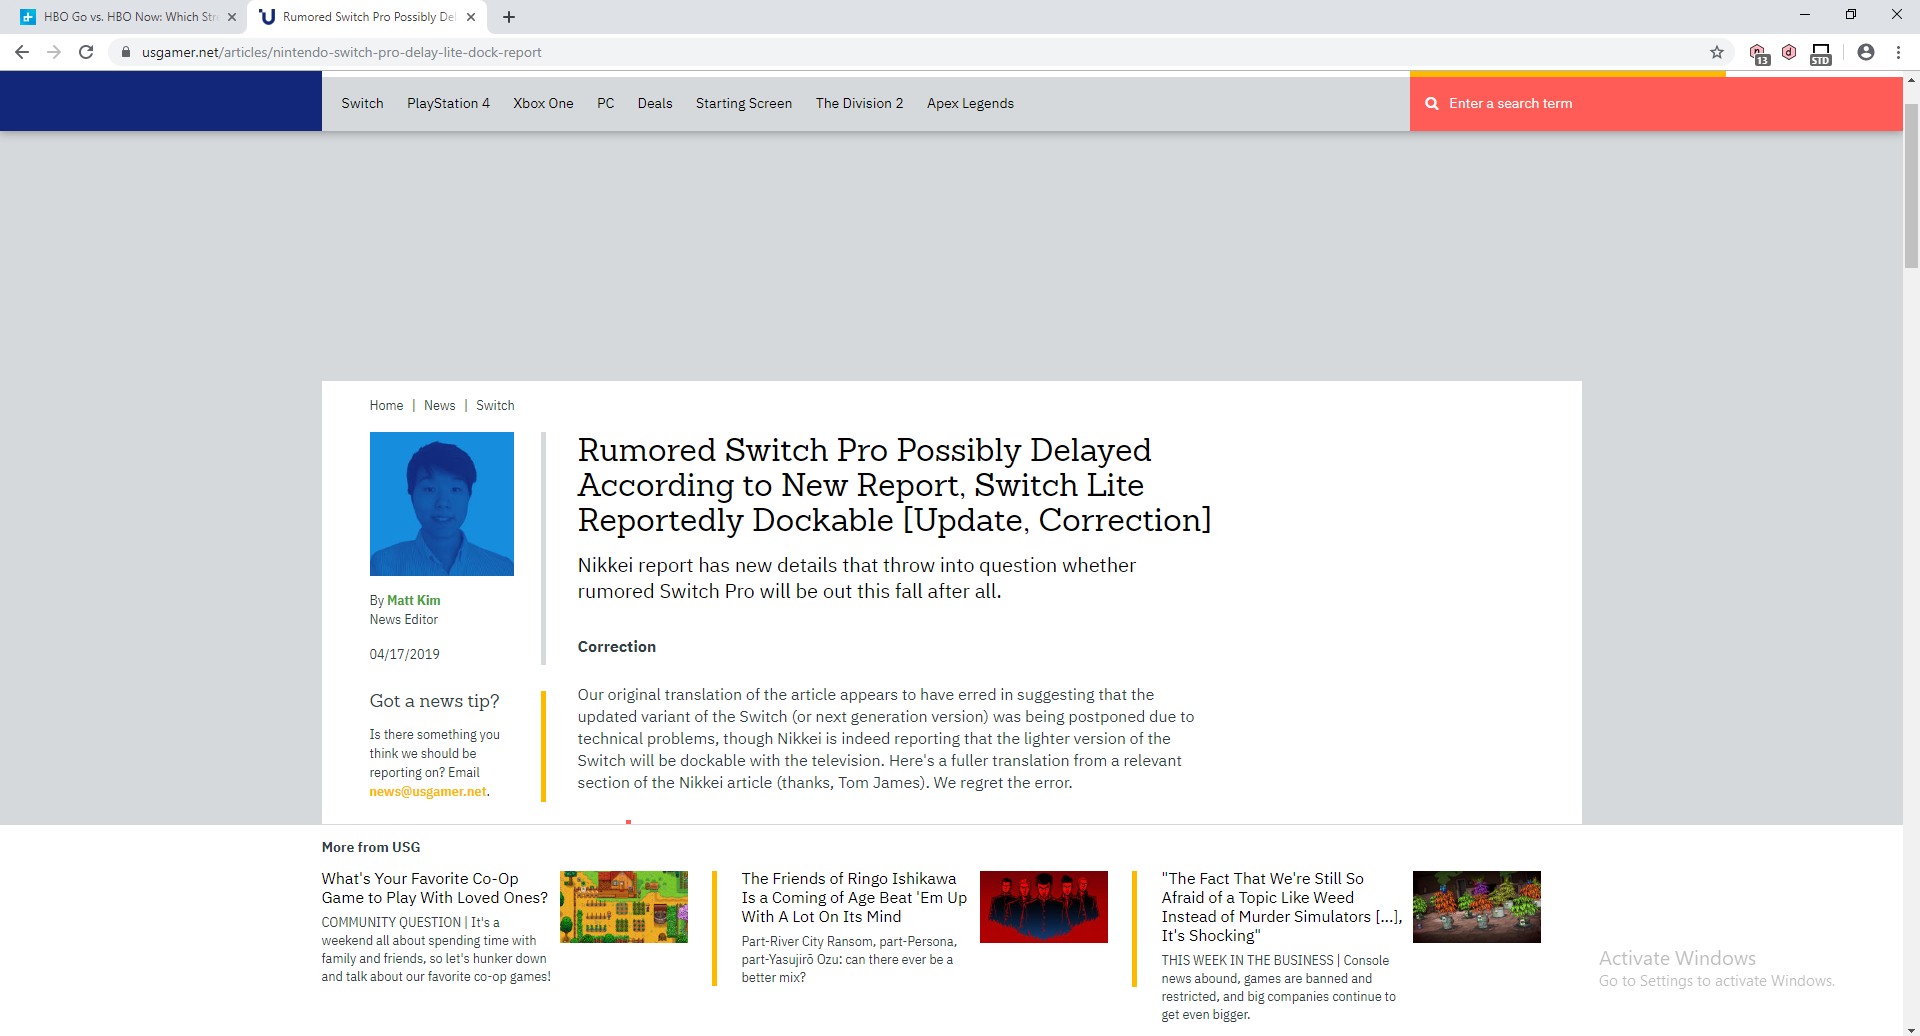Reload the current page
This screenshot has height=1036, width=1920.
(x=86, y=52)
